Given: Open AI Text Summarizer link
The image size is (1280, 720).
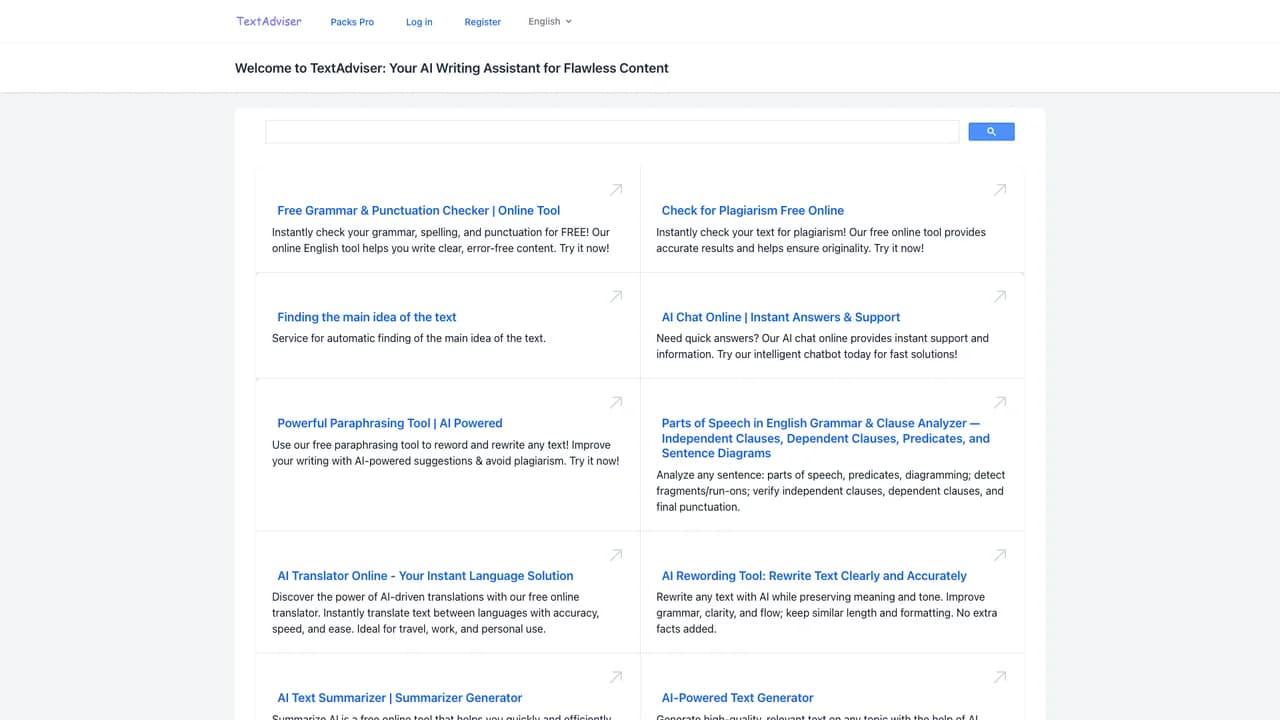Looking at the screenshot, I should pyautogui.click(x=400, y=698).
